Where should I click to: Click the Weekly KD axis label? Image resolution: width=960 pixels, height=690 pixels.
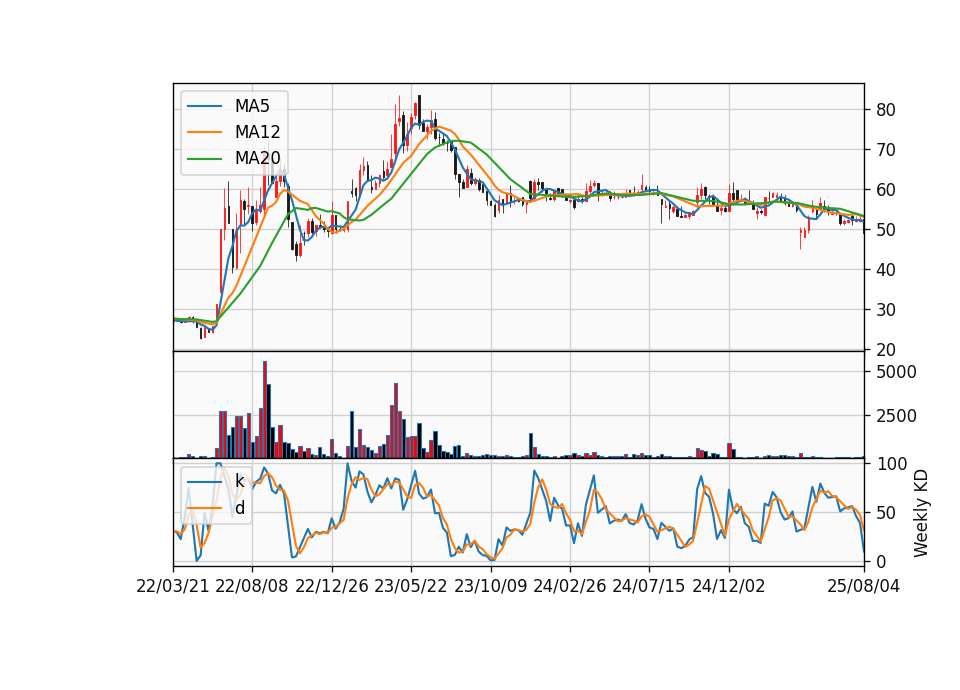pyautogui.click(x=921, y=514)
